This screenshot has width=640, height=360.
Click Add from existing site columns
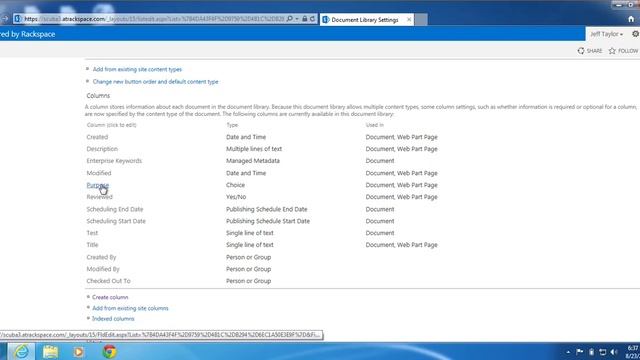(130, 308)
